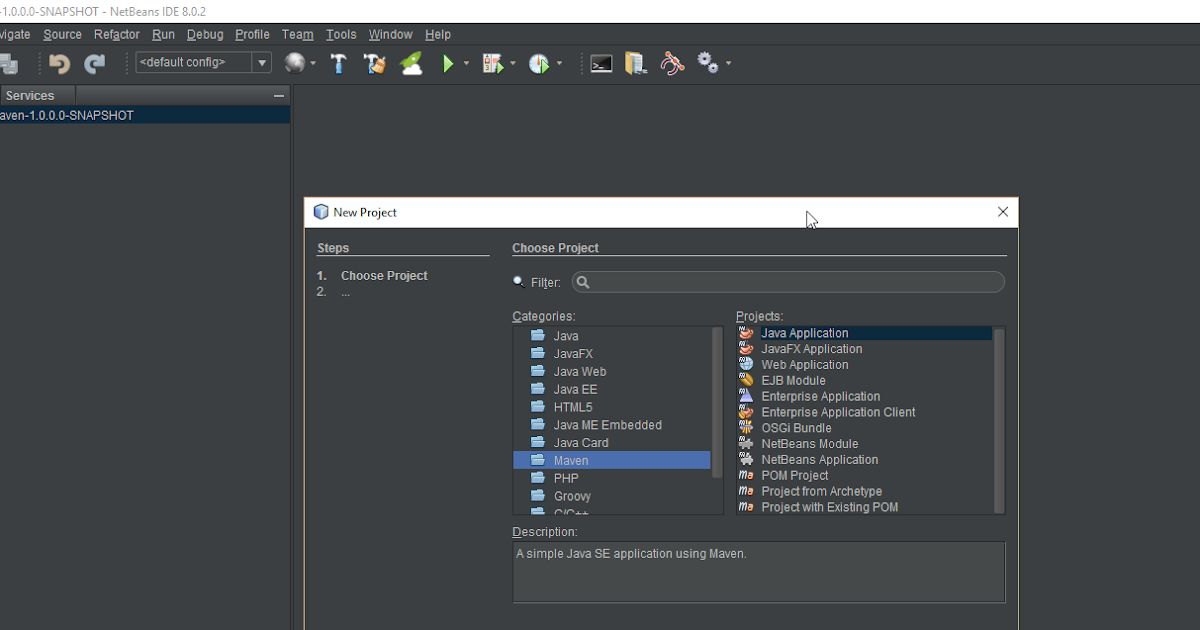Click the Undo toolbar icon
Viewport: 1200px width, 630px height.
coord(60,64)
